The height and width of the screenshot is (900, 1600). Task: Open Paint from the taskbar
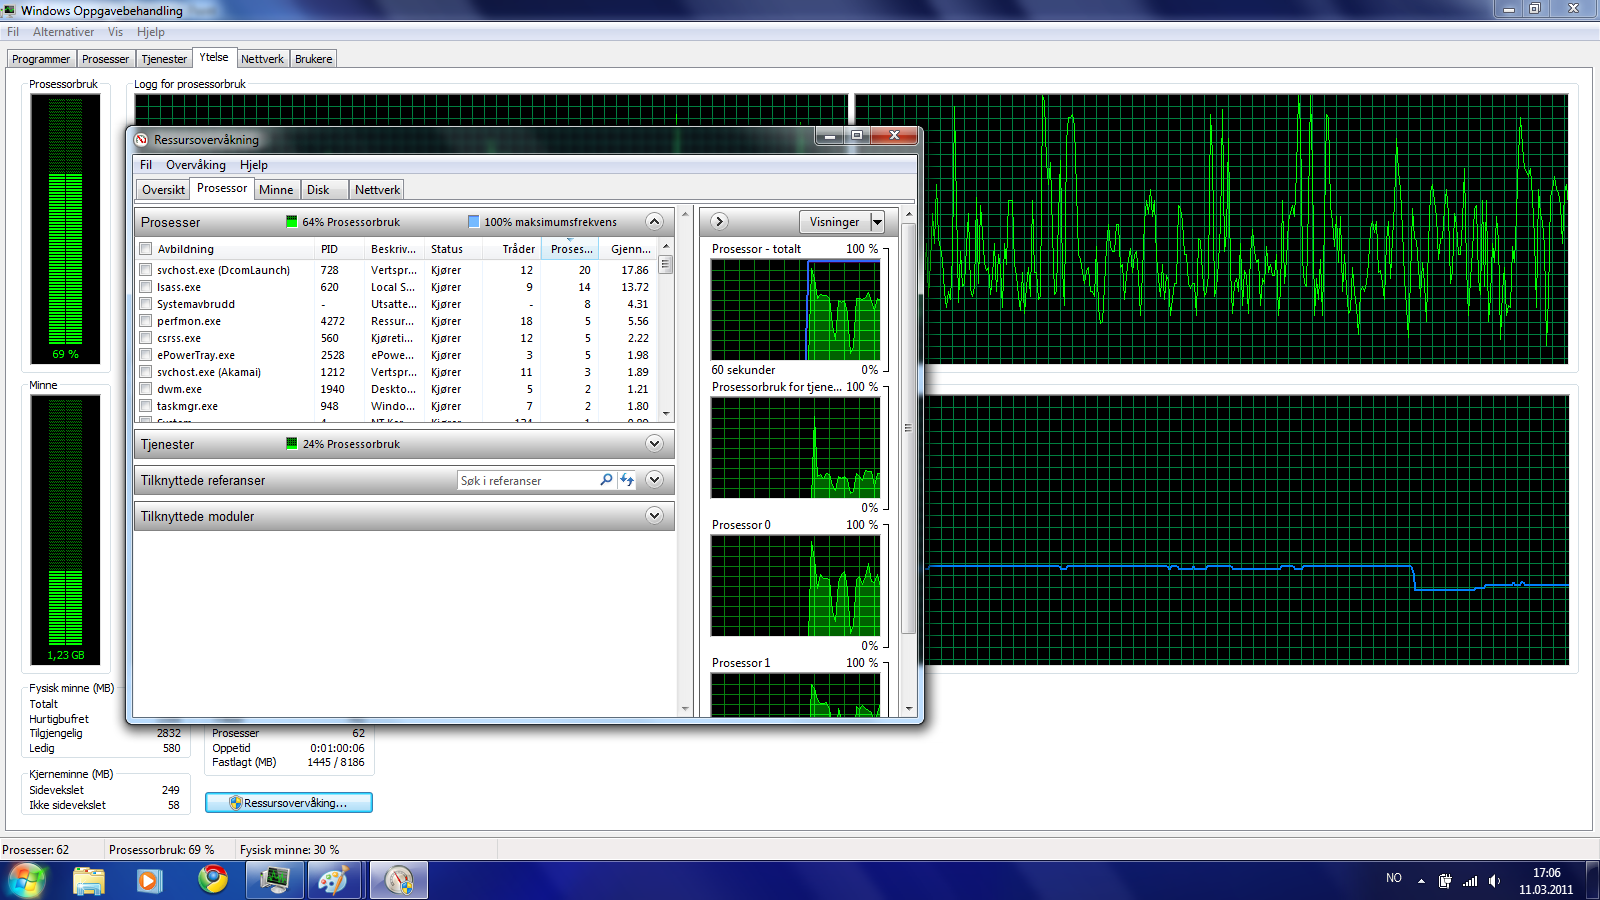[x=333, y=880]
